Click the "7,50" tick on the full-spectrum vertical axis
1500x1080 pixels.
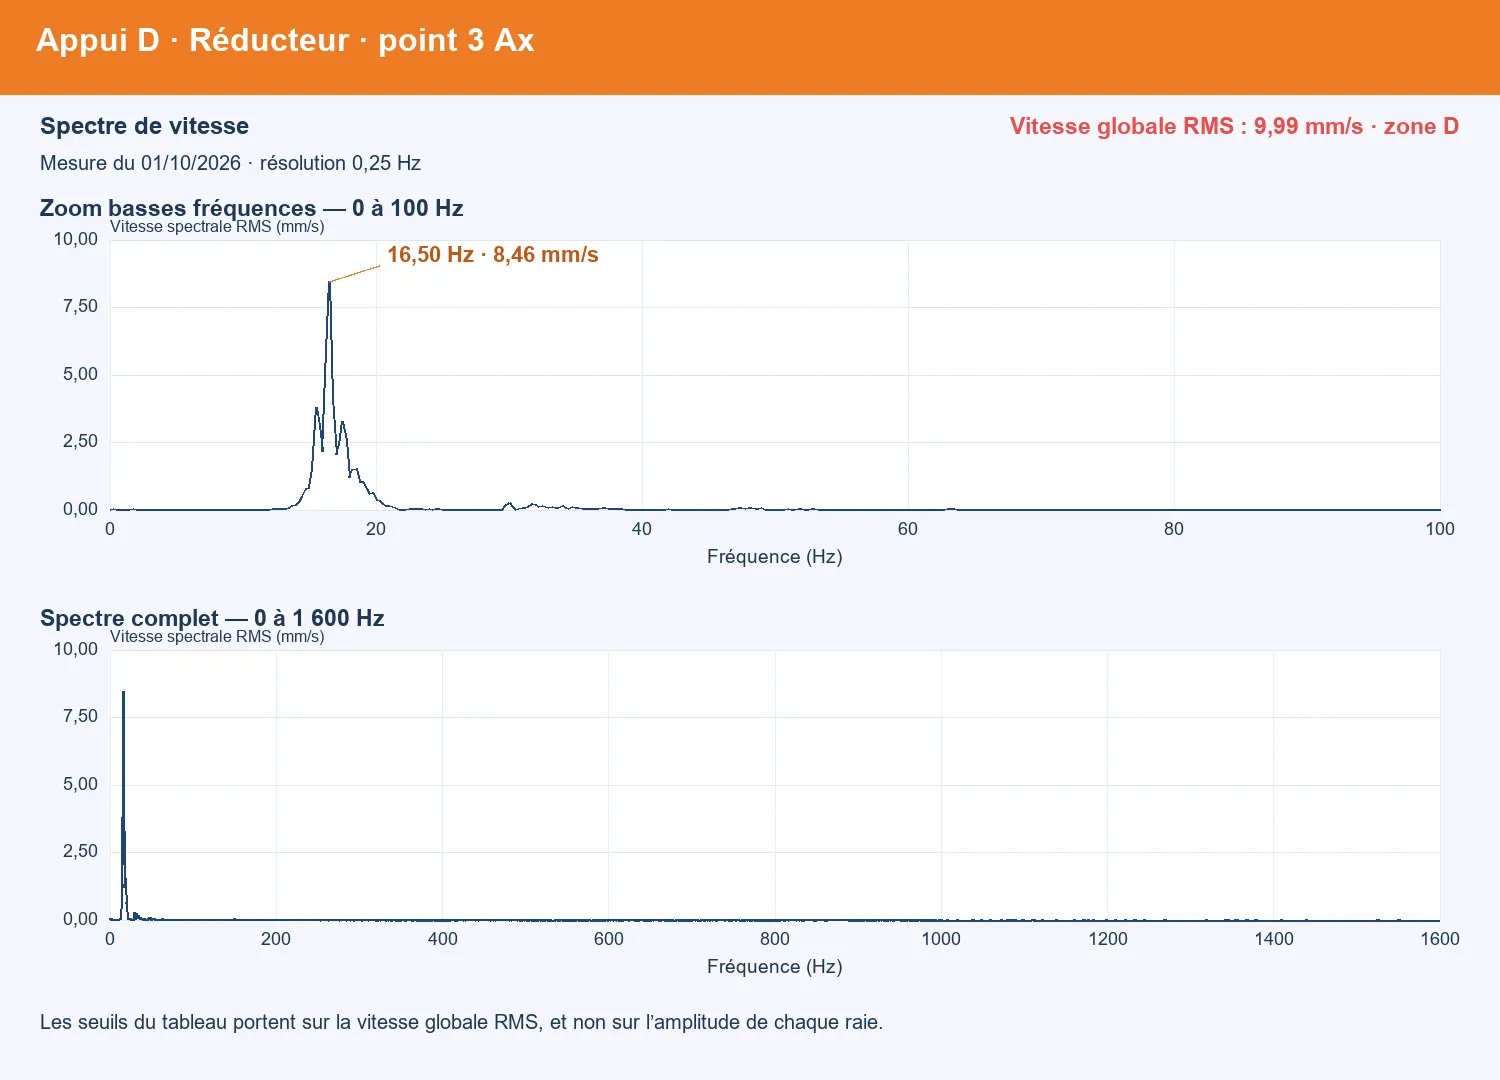[81, 716]
